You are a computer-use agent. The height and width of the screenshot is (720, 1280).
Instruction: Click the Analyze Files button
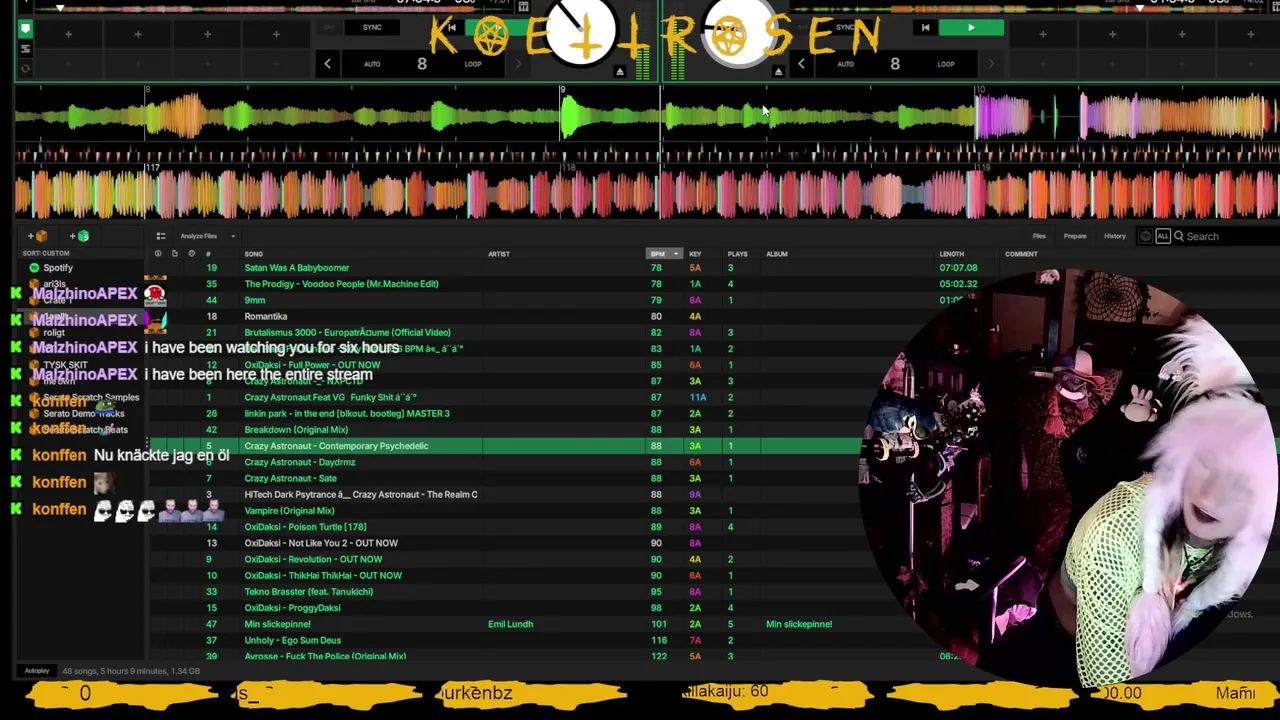[x=198, y=237]
